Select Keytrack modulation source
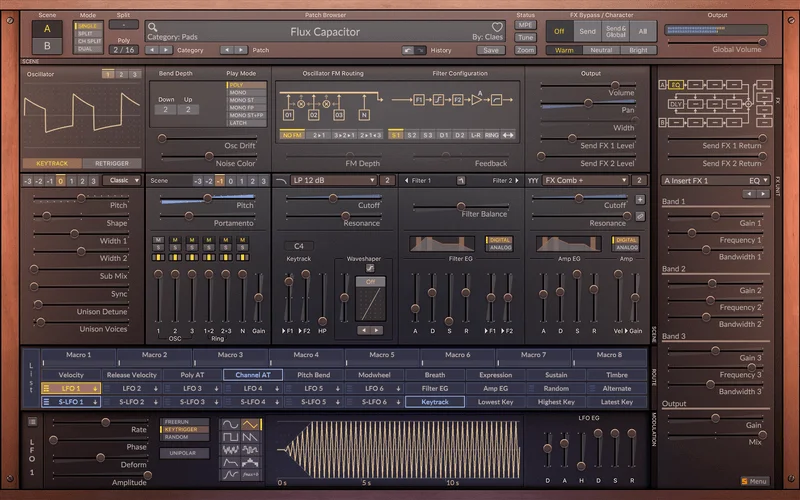Image resolution: width=800 pixels, height=500 pixels. [x=435, y=402]
